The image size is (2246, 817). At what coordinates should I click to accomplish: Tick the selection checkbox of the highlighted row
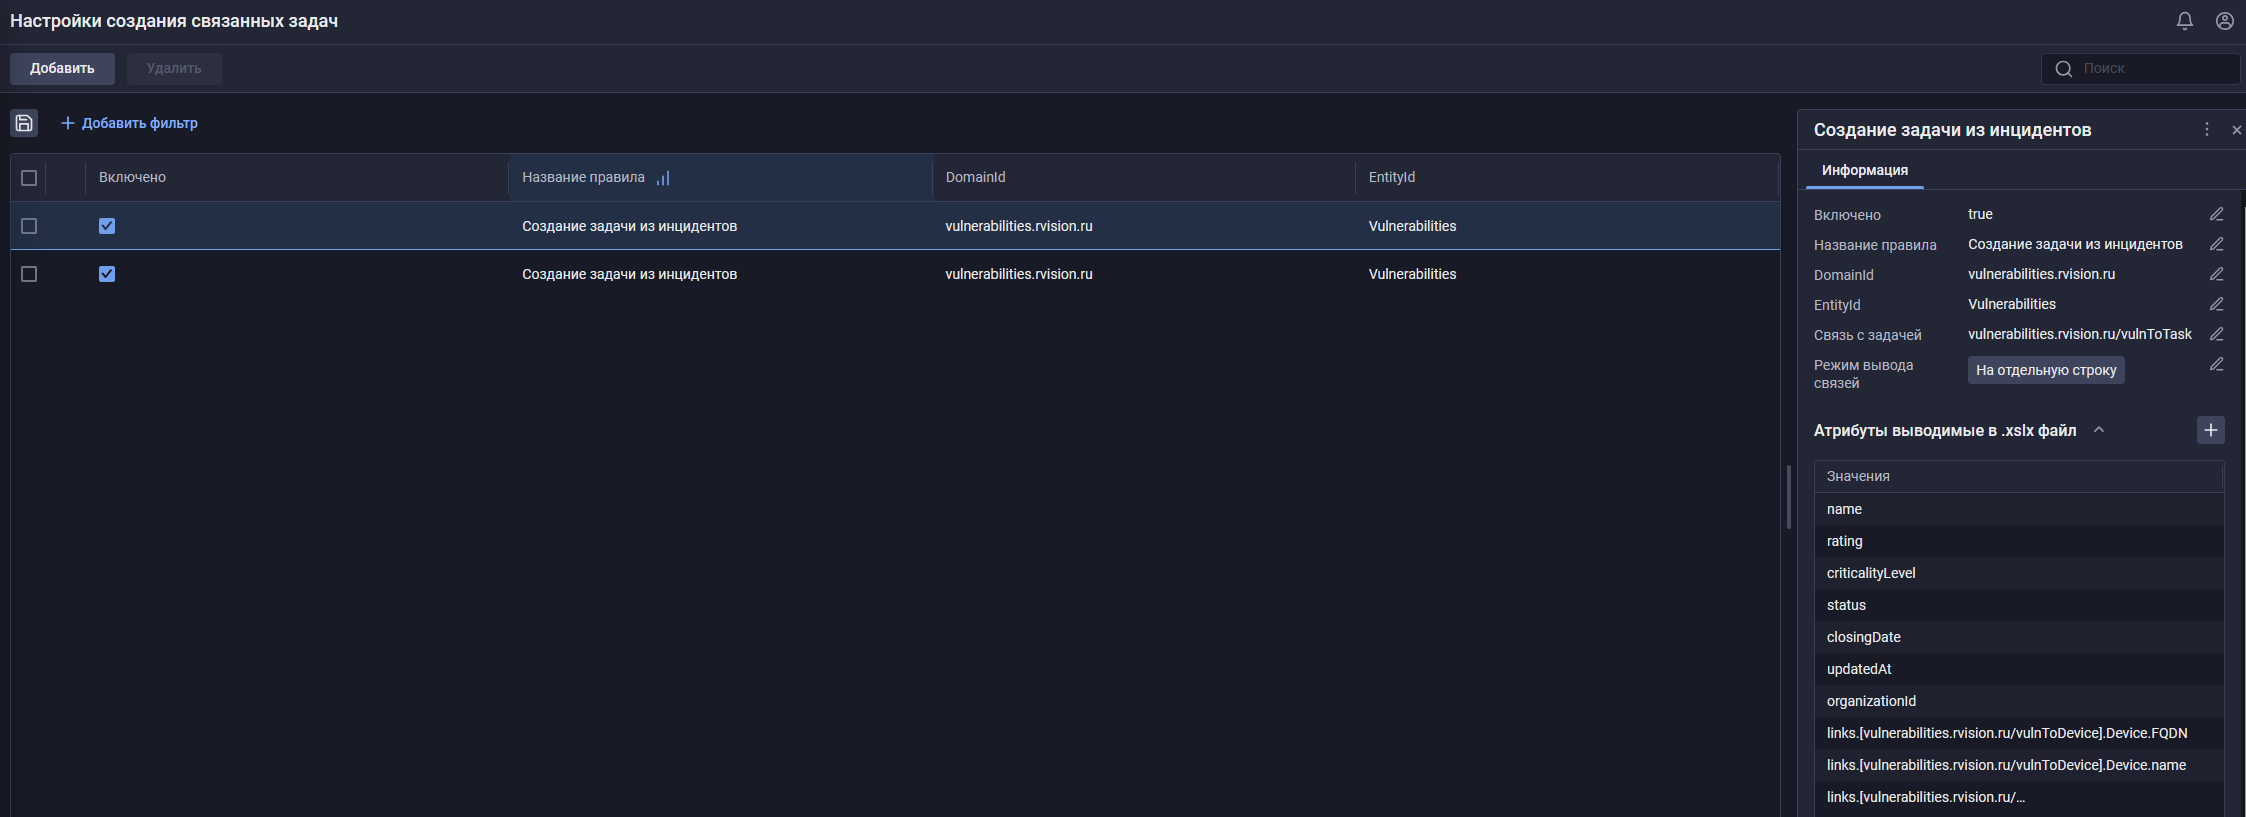coord(29,226)
